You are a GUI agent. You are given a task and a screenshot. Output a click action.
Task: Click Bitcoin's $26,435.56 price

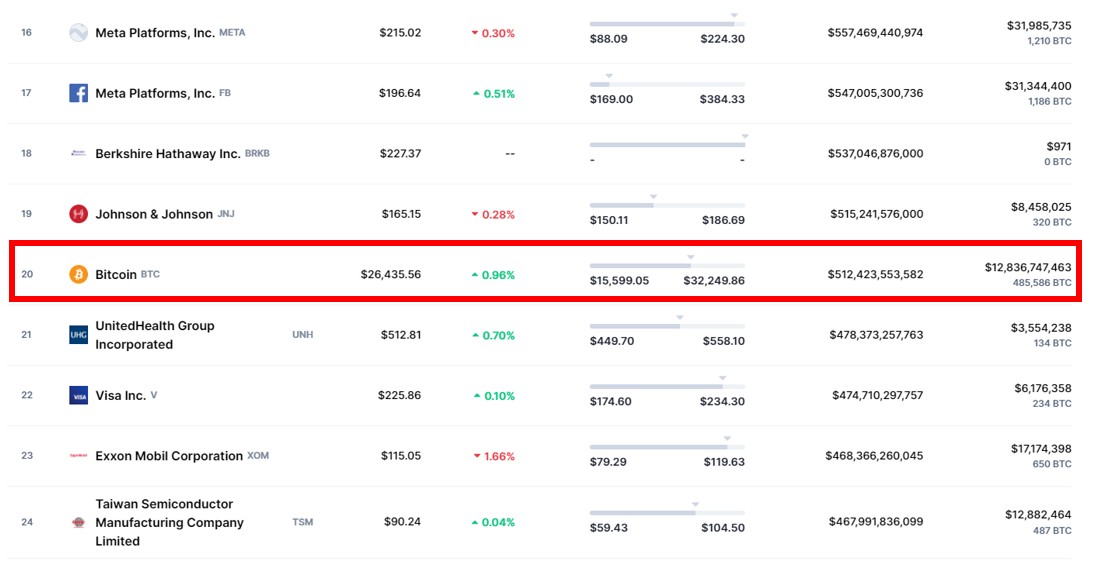[x=391, y=274]
